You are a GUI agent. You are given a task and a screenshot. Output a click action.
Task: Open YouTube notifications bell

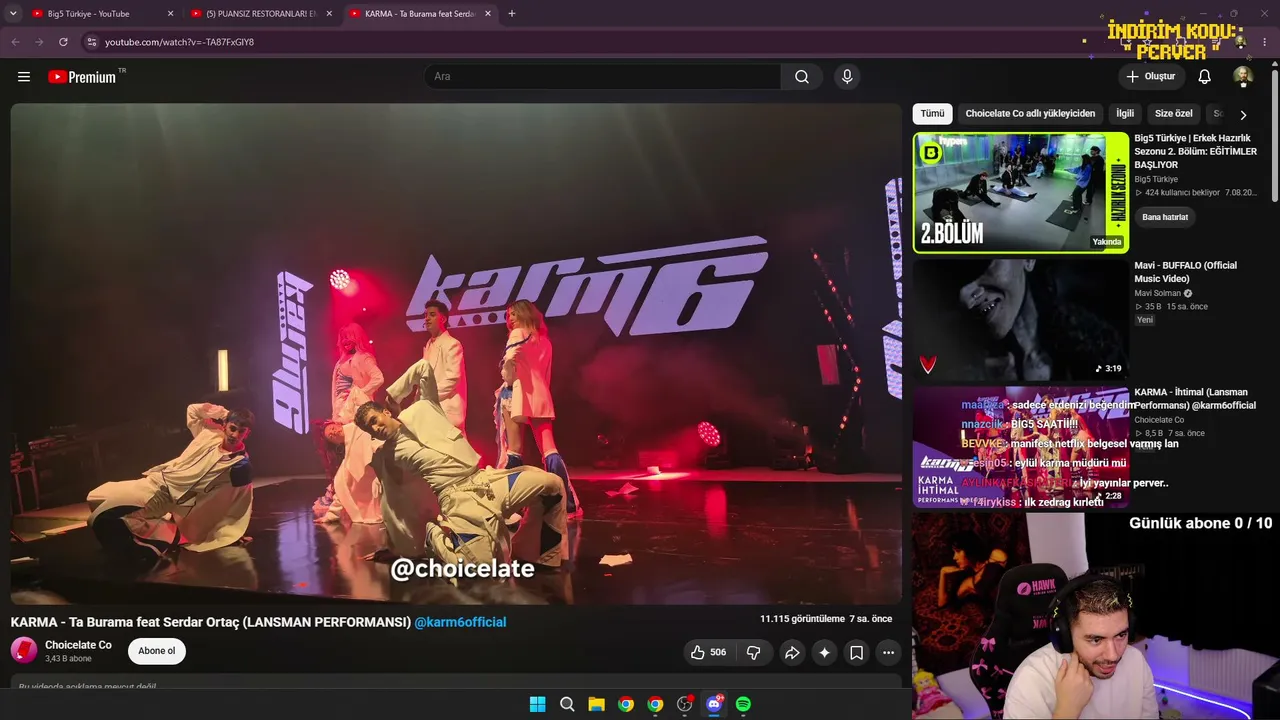(1205, 77)
